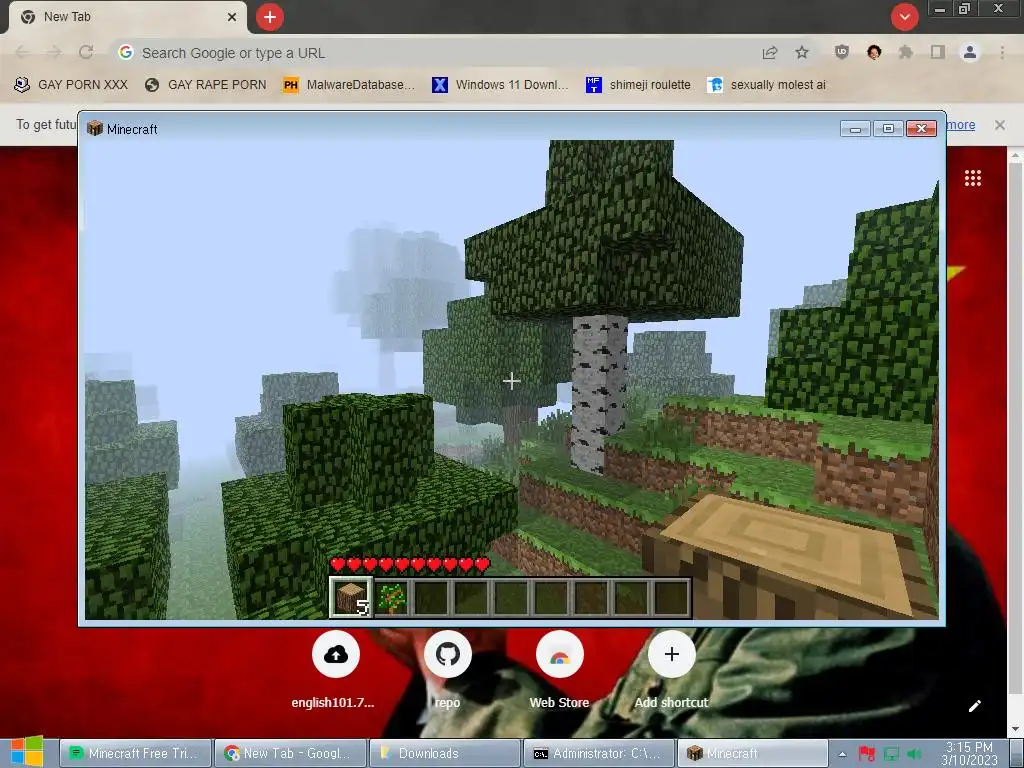Image resolution: width=1024 pixels, height=768 pixels.
Task: Open the extensions puzzle piece menu
Action: pos(906,52)
